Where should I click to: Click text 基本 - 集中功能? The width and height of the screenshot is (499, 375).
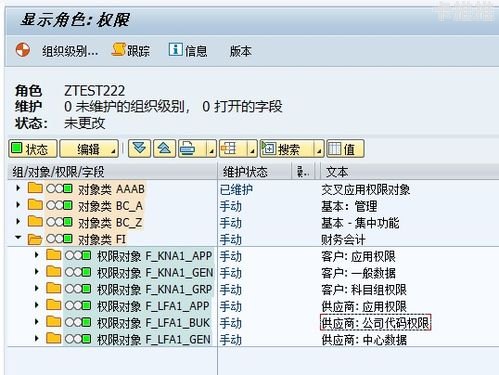[360, 223]
